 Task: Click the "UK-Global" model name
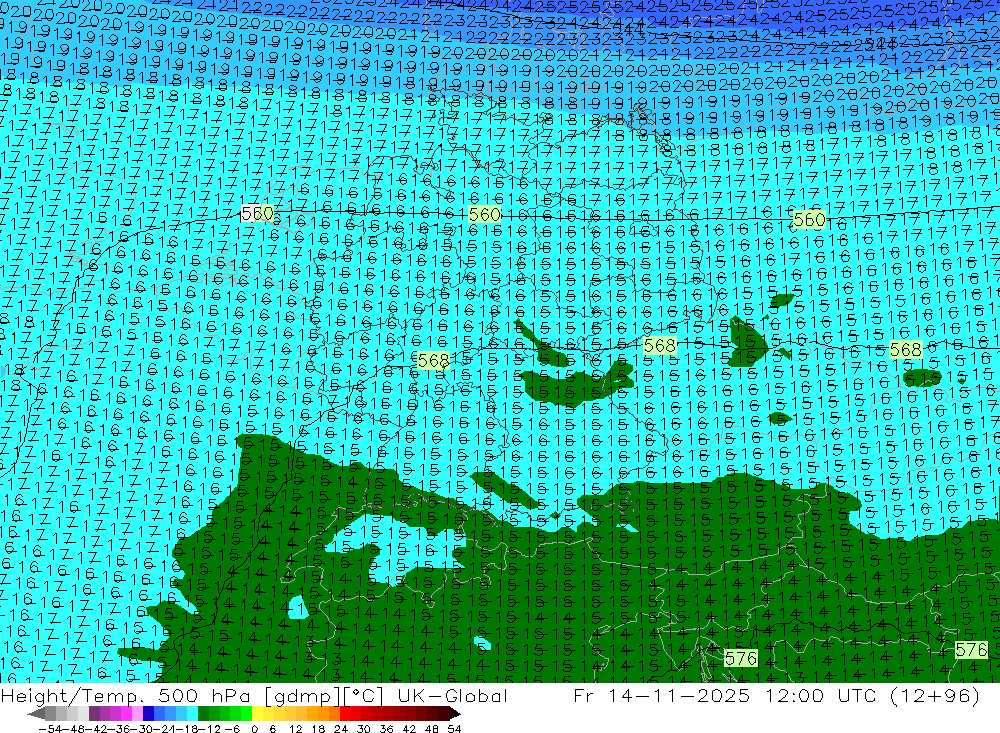click(452, 695)
